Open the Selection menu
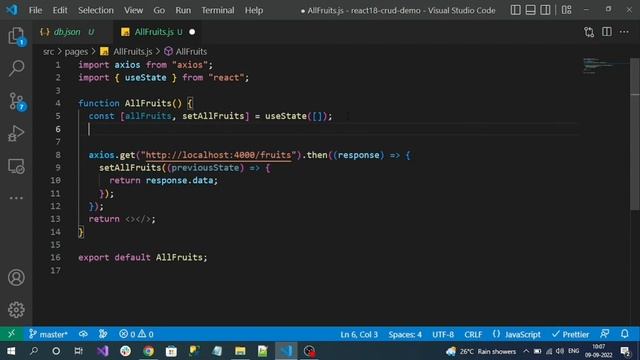 96,10
